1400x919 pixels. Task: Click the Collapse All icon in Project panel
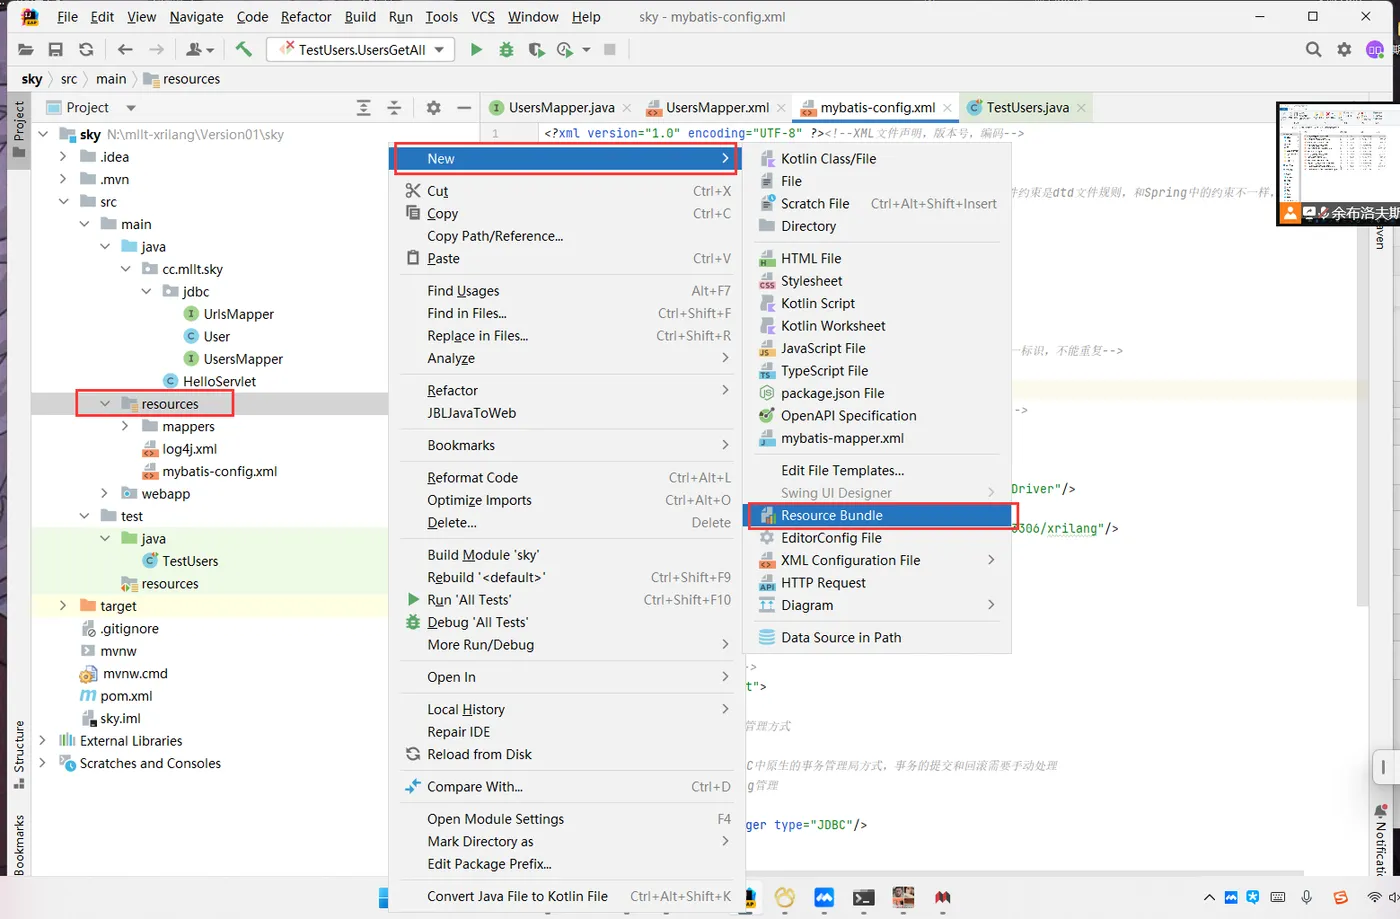tap(394, 107)
